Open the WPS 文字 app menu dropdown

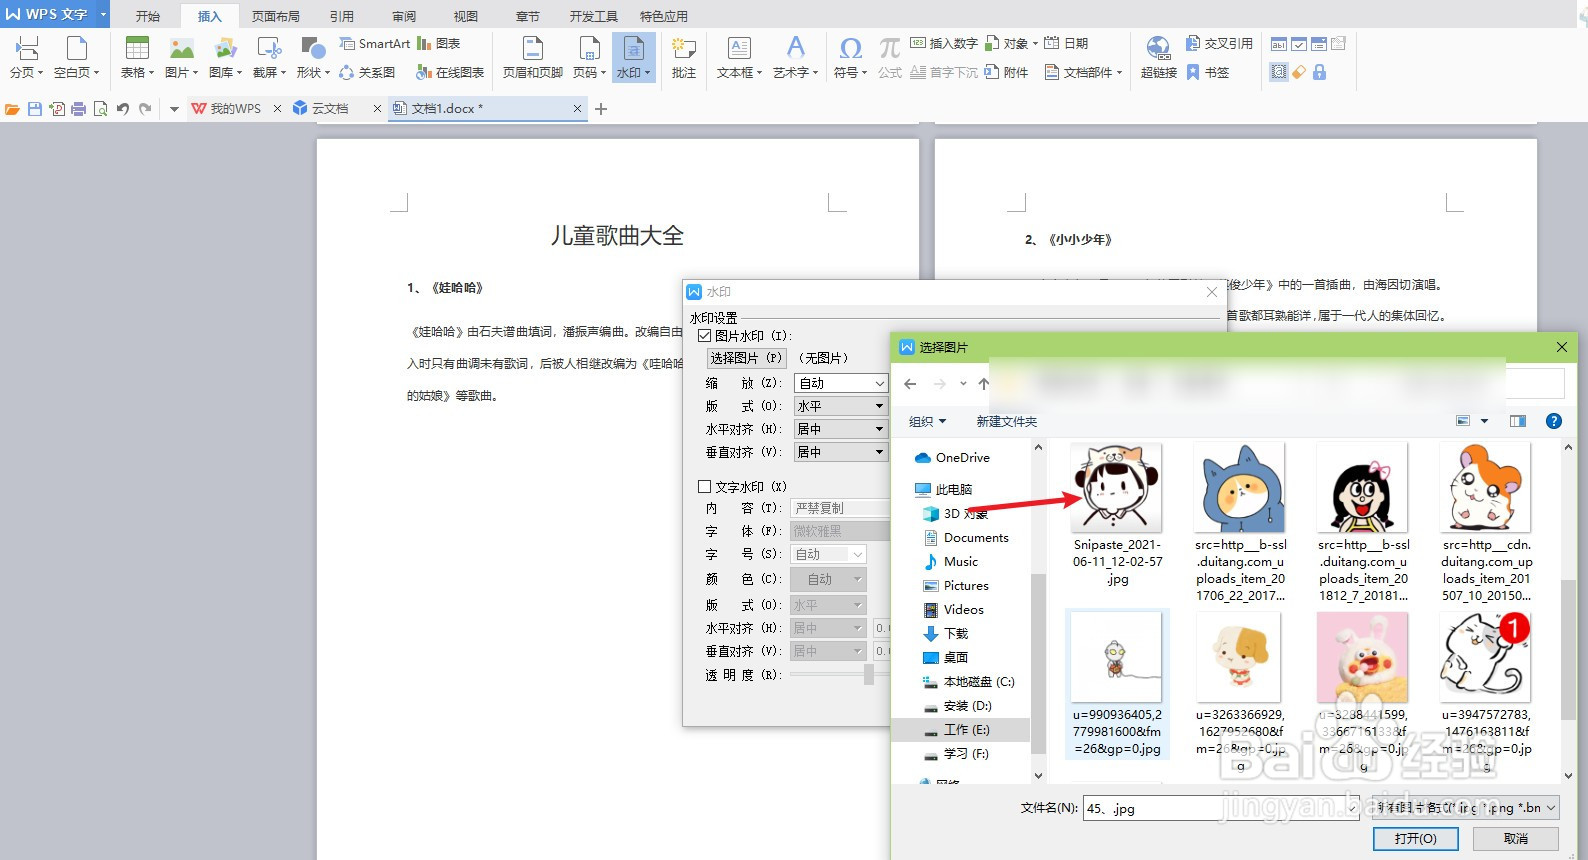coord(103,14)
